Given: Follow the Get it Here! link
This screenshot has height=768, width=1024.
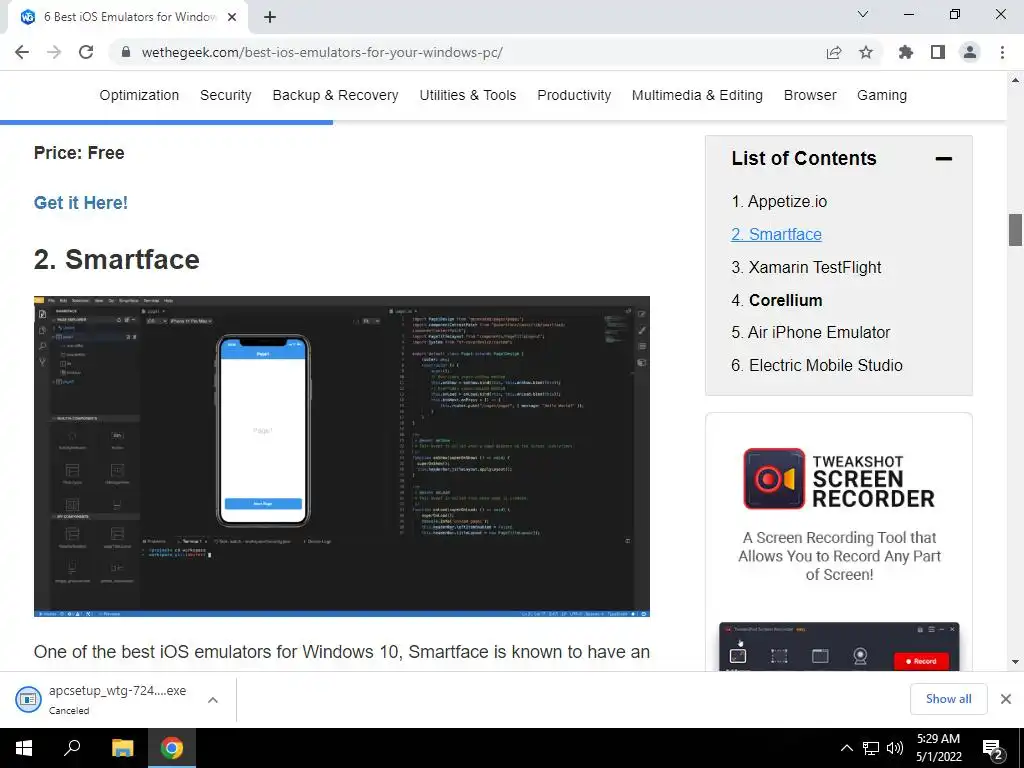Looking at the screenshot, I should tap(81, 202).
